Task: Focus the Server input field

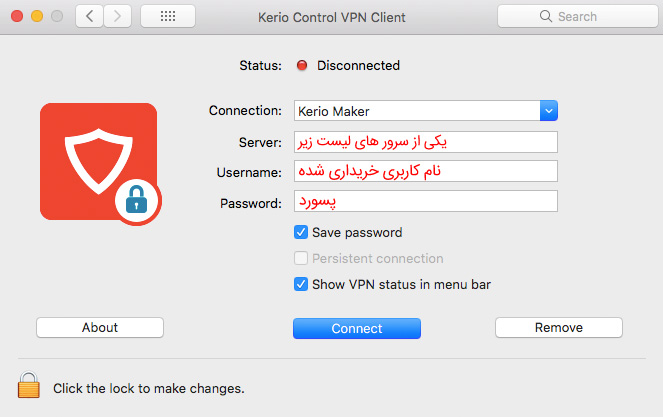Action: pyautogui.click(x=425, y=141)
